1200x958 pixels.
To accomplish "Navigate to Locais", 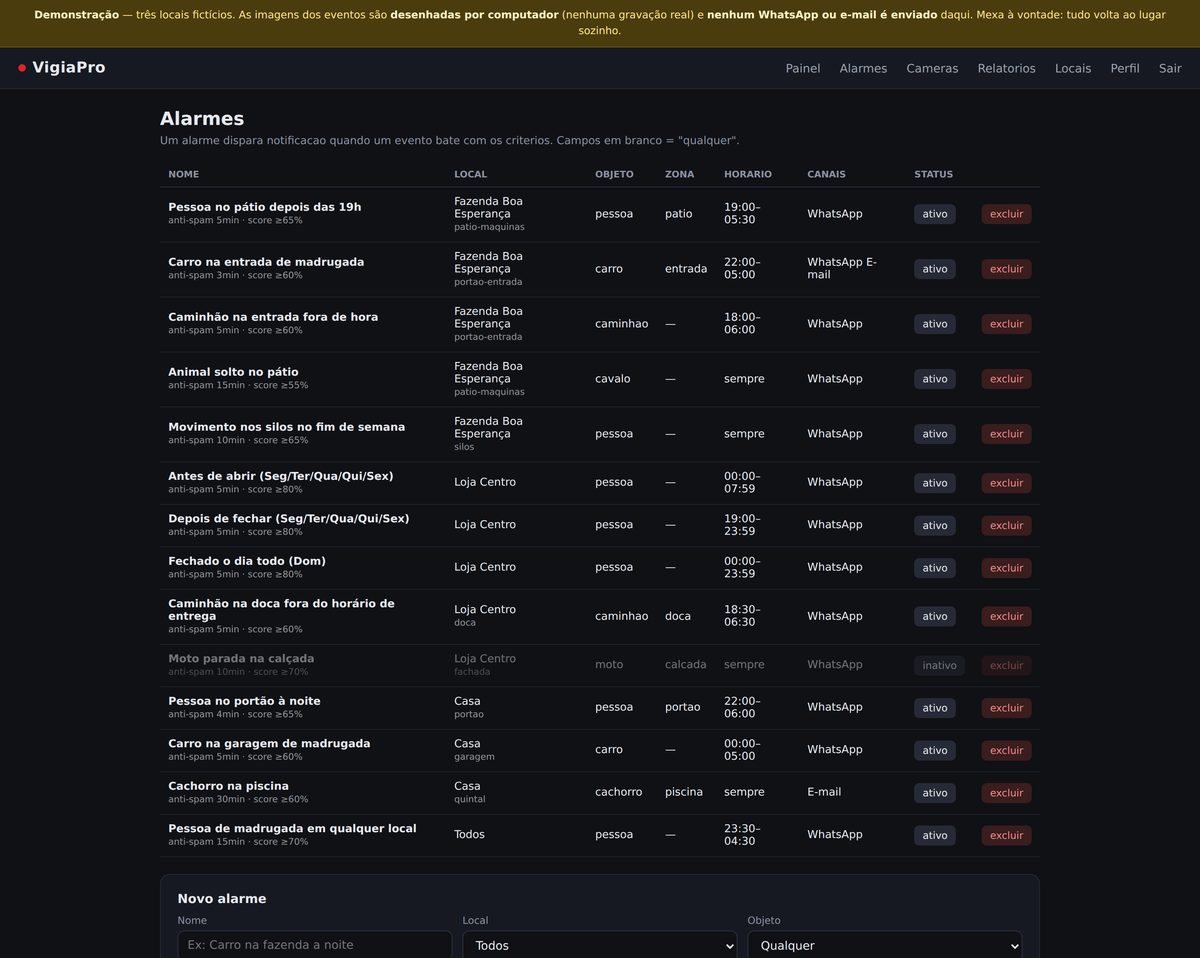I will 1073,68.
